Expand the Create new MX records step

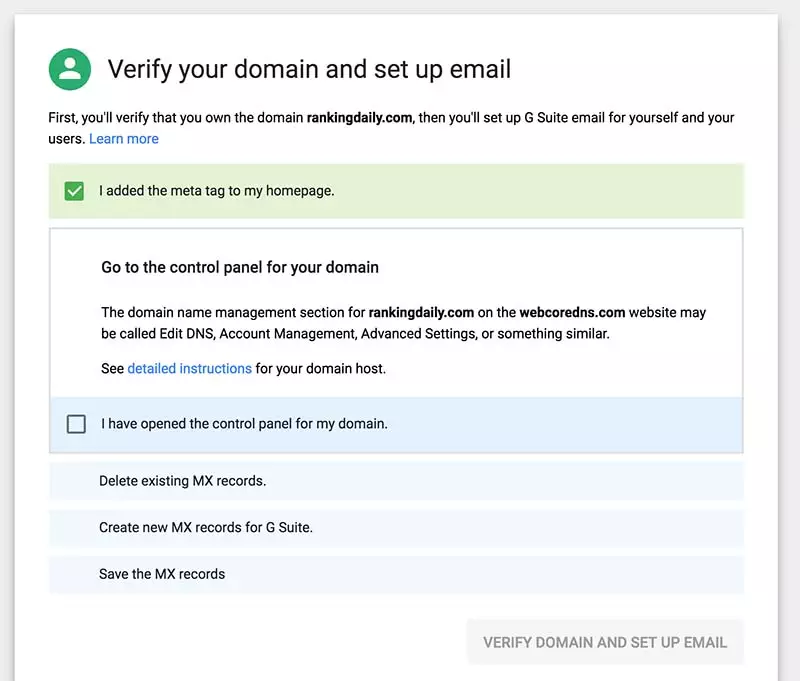click(x=205, y=527)
